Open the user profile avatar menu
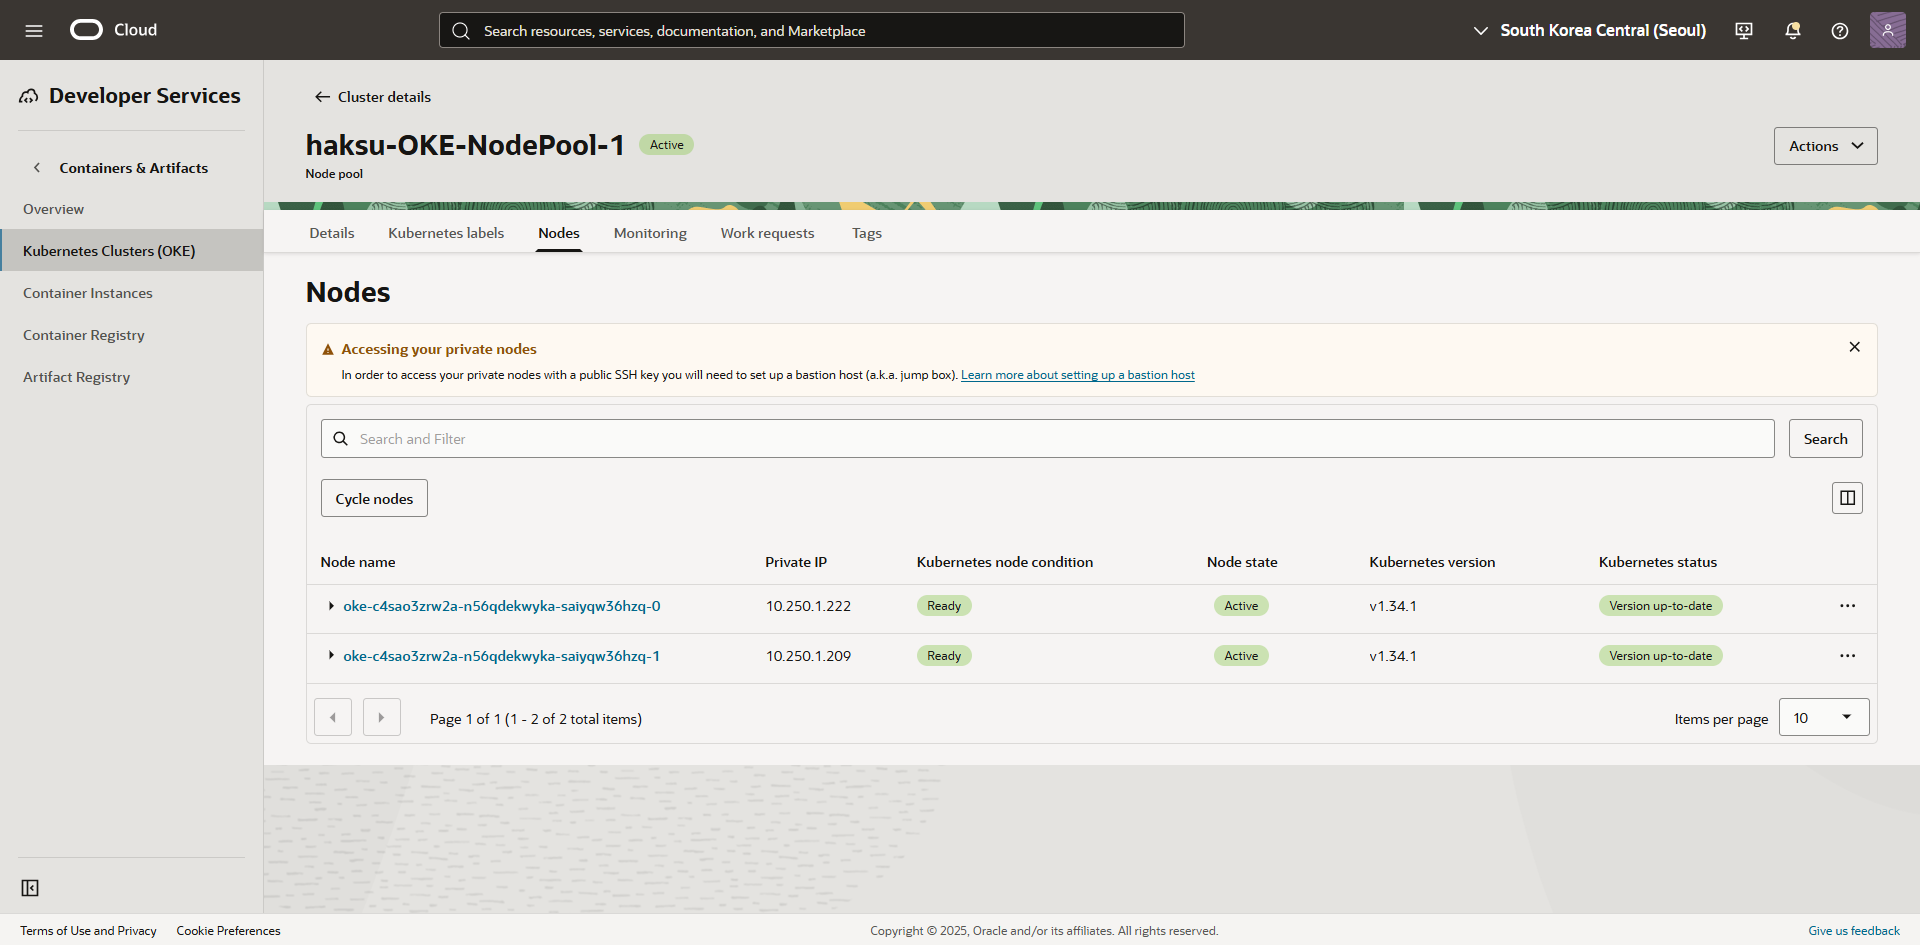This screenshot has width=1920, height=945. pyautogui.click(x=1887, y=30)
